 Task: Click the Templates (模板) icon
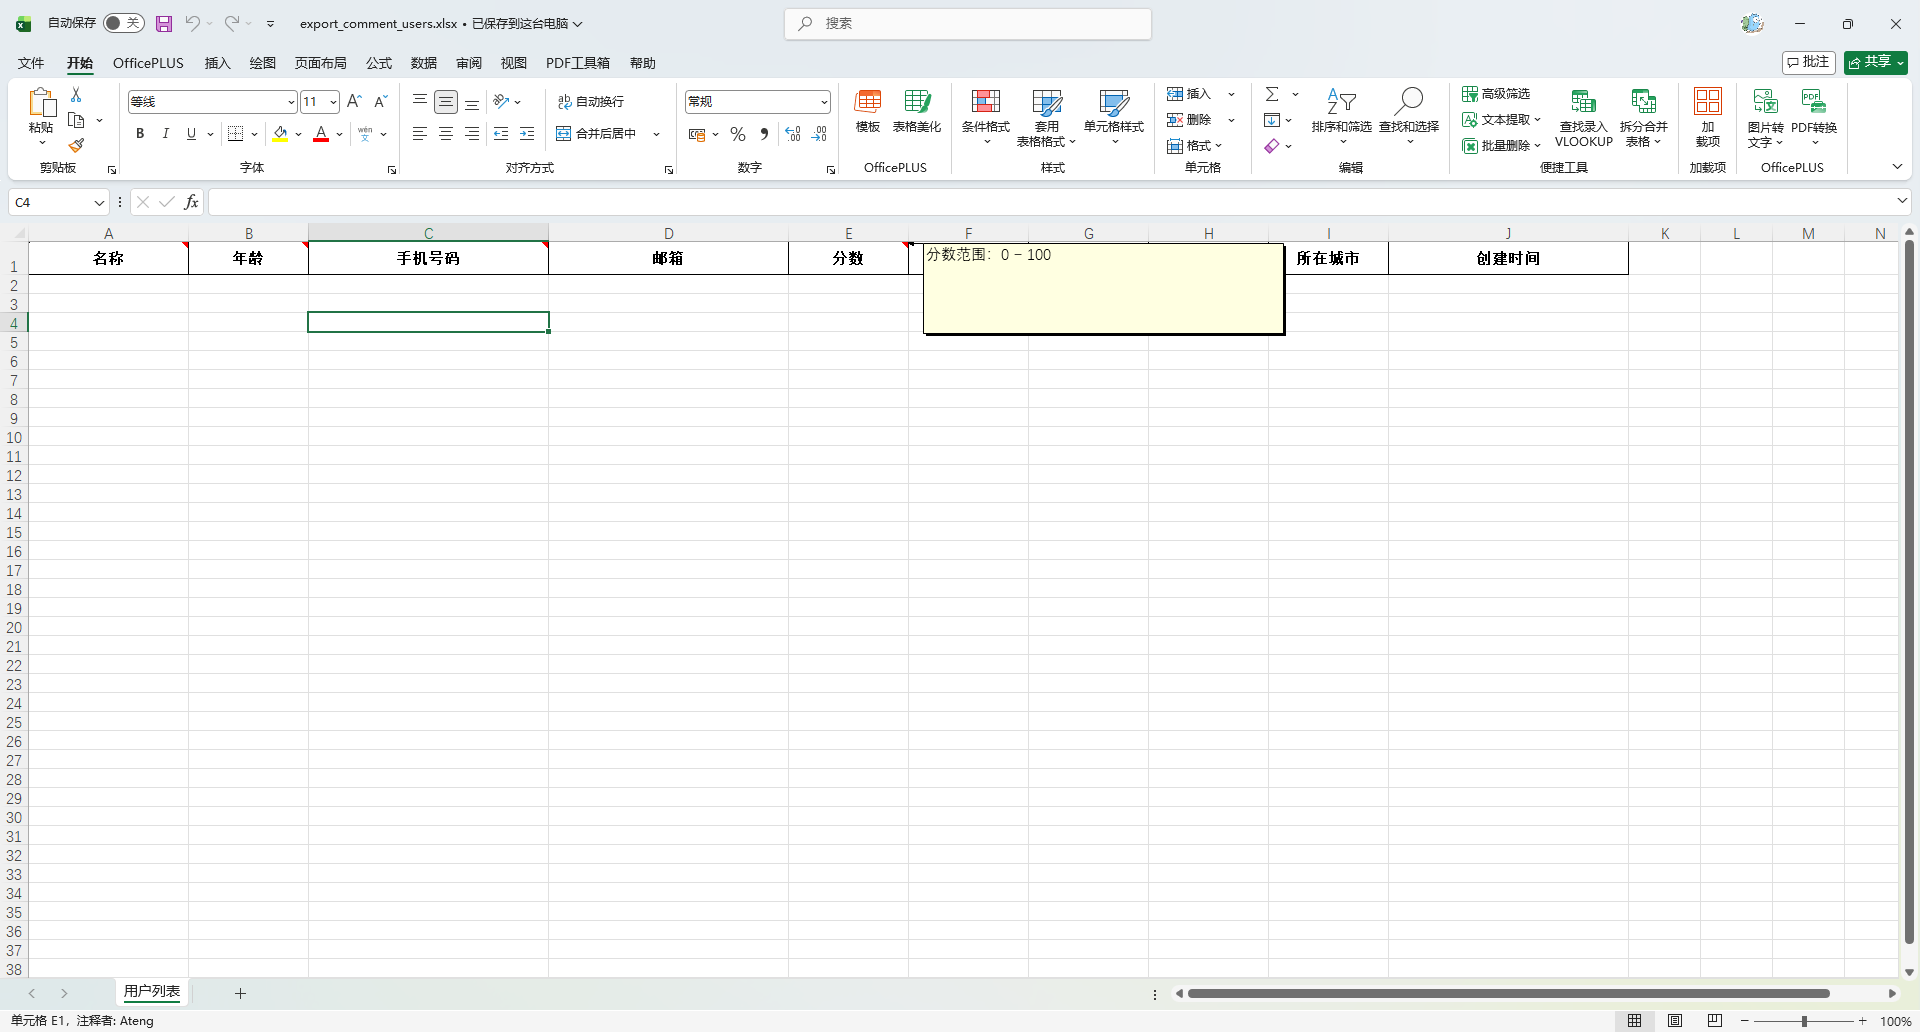tap(867, 110)
